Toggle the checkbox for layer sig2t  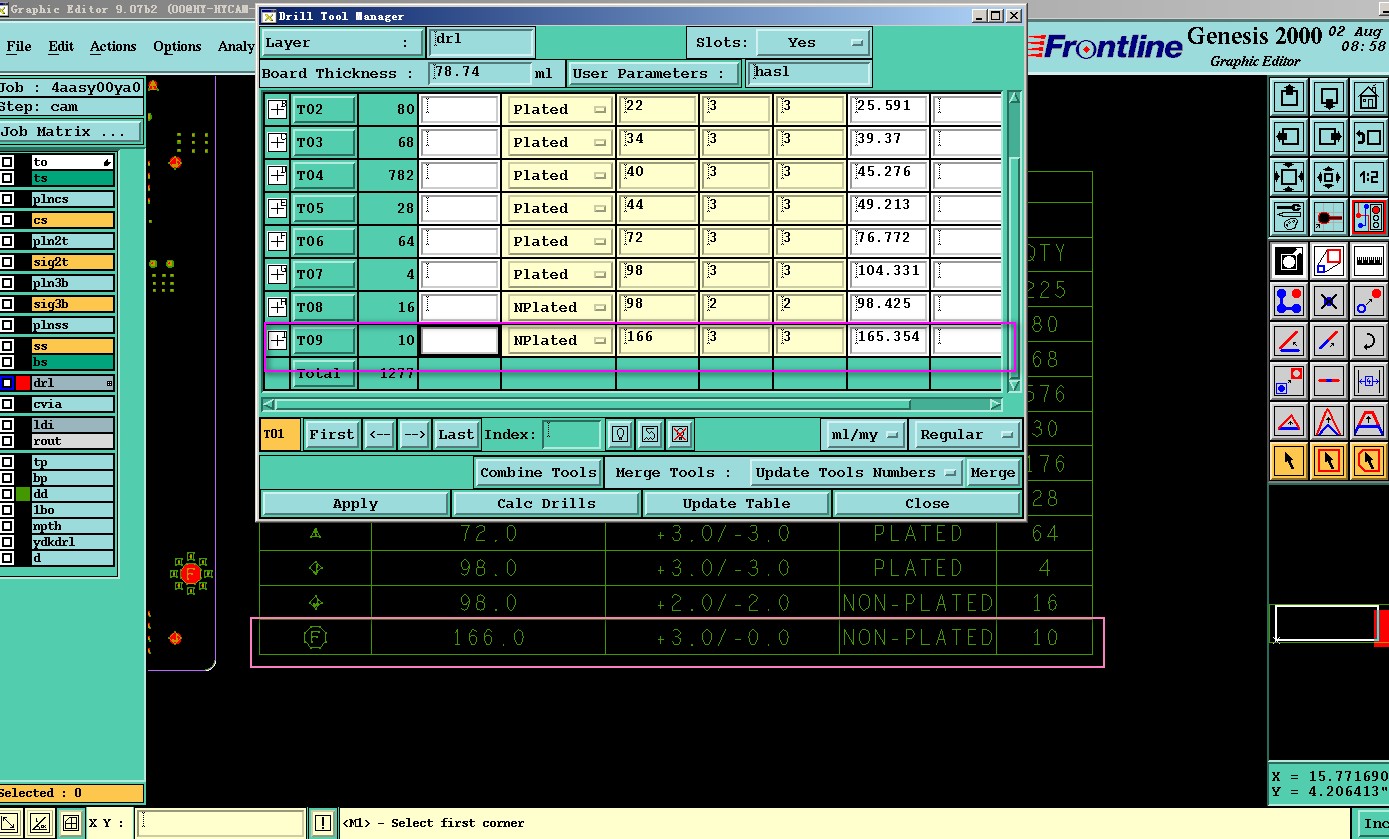7,262
